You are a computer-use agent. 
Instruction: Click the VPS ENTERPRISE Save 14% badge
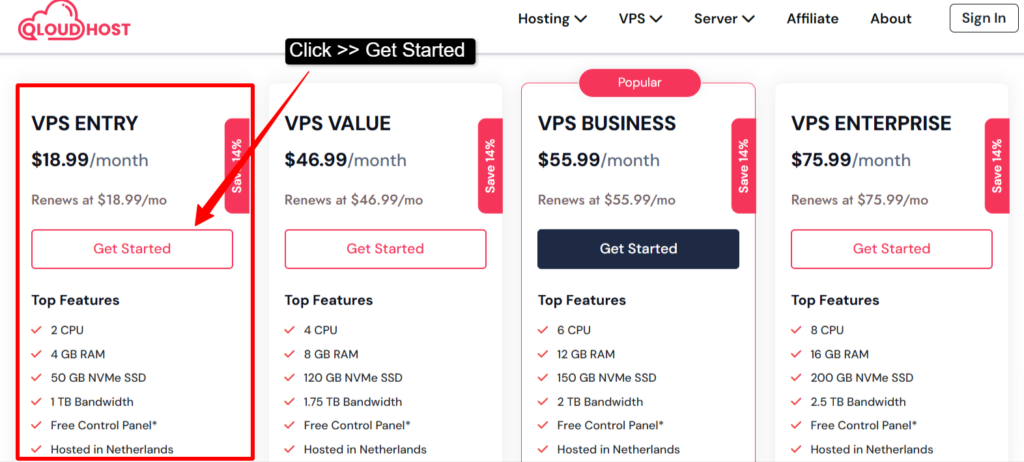[x=997, y=166]
